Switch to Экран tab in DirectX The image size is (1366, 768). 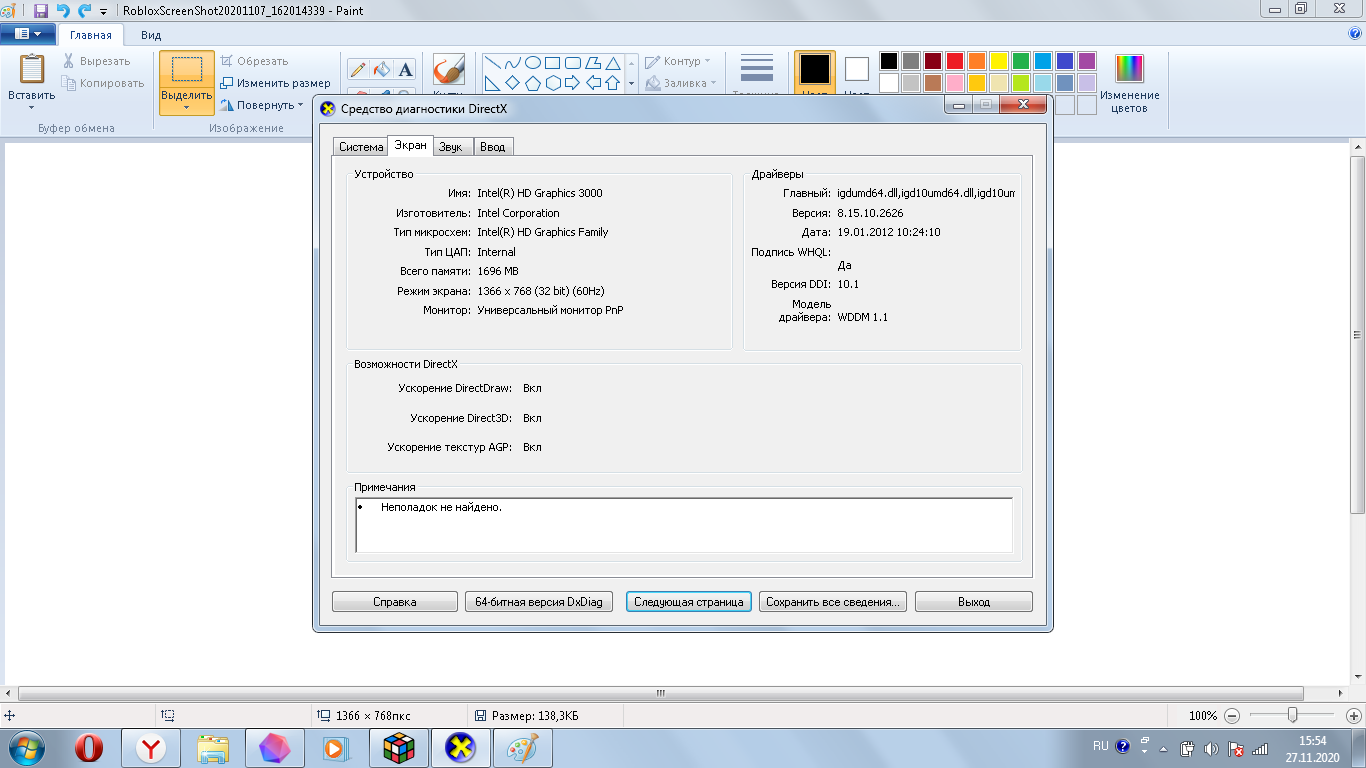point(410,146)
